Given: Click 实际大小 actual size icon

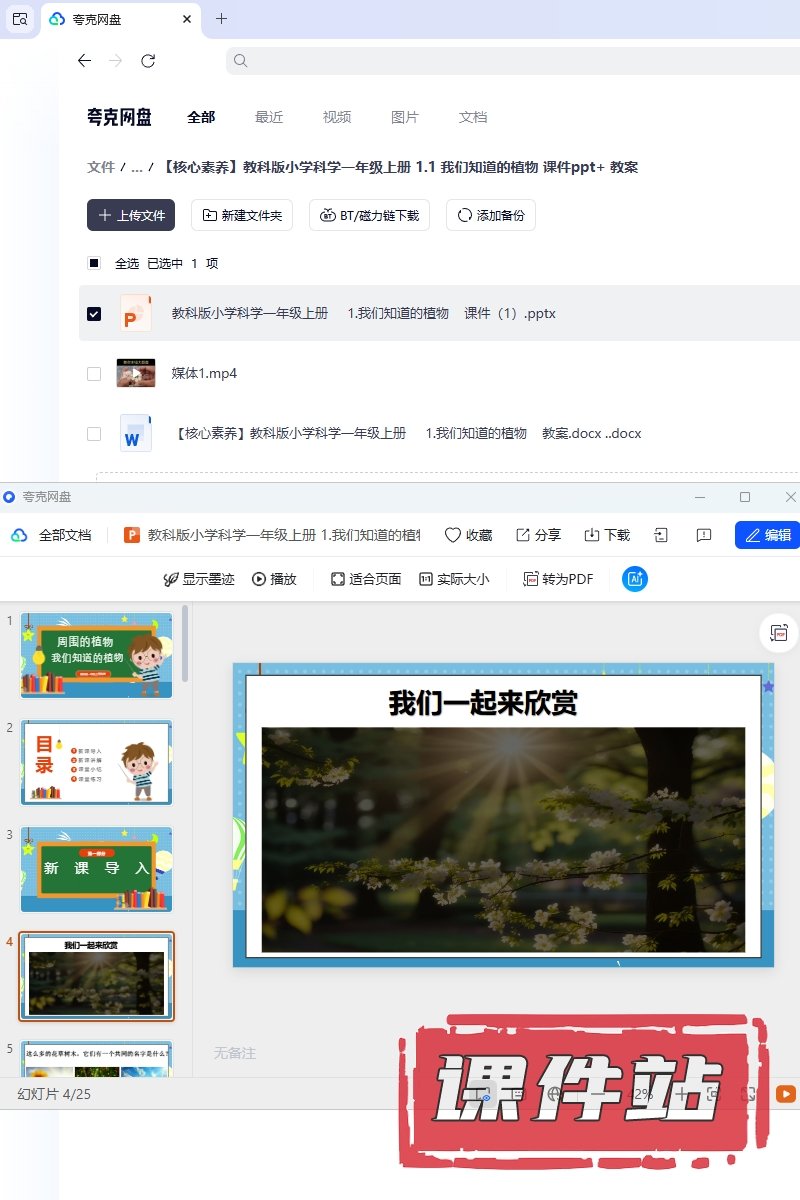Looking at the screenshot, I should 425,579.
